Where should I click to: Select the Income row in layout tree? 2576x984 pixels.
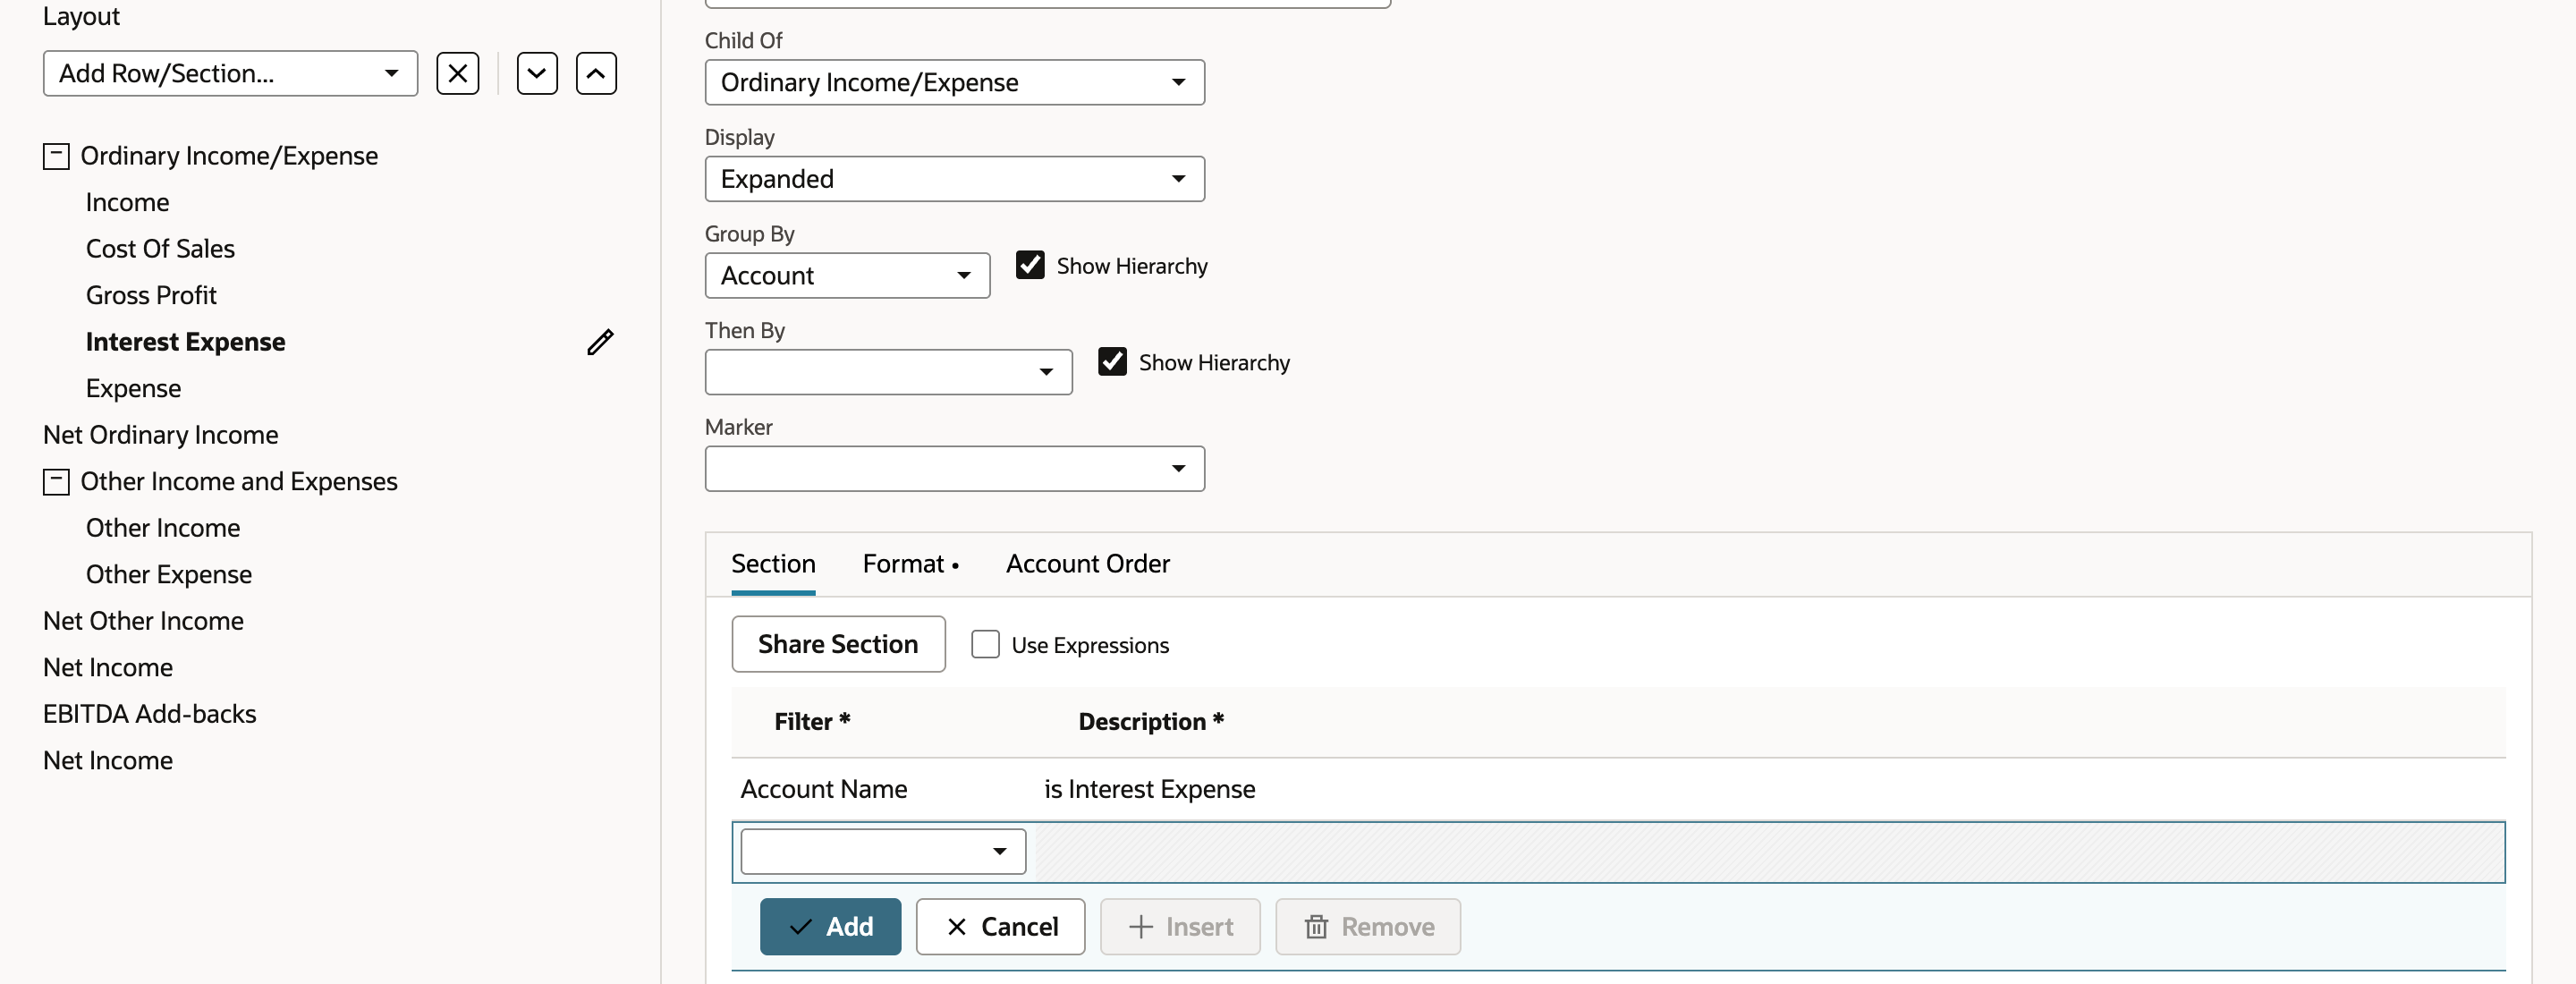click(127, 202)
